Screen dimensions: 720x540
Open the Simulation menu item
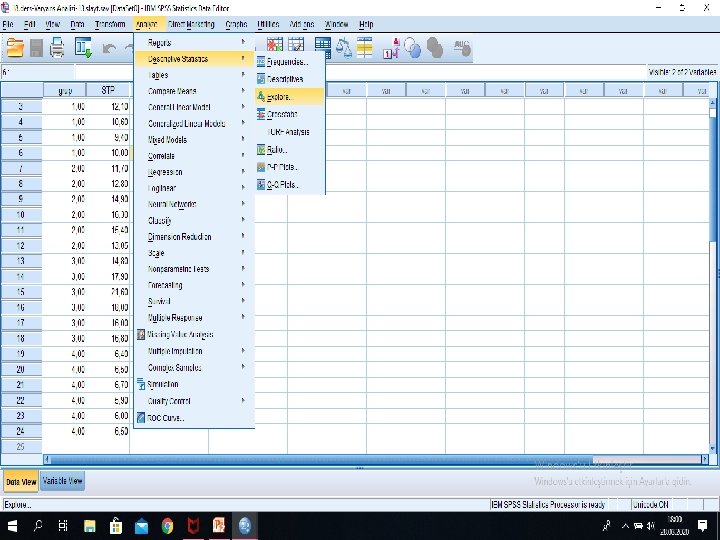click(194, 384)
